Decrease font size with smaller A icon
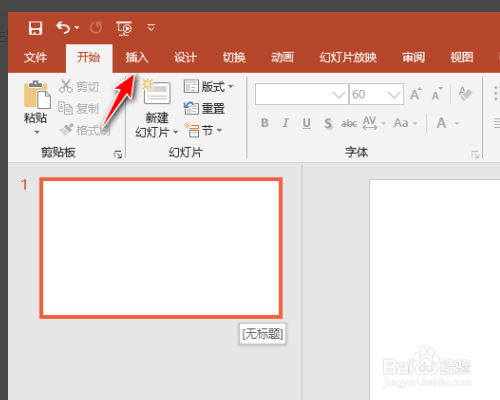500x400 pixels. [437, 94]
